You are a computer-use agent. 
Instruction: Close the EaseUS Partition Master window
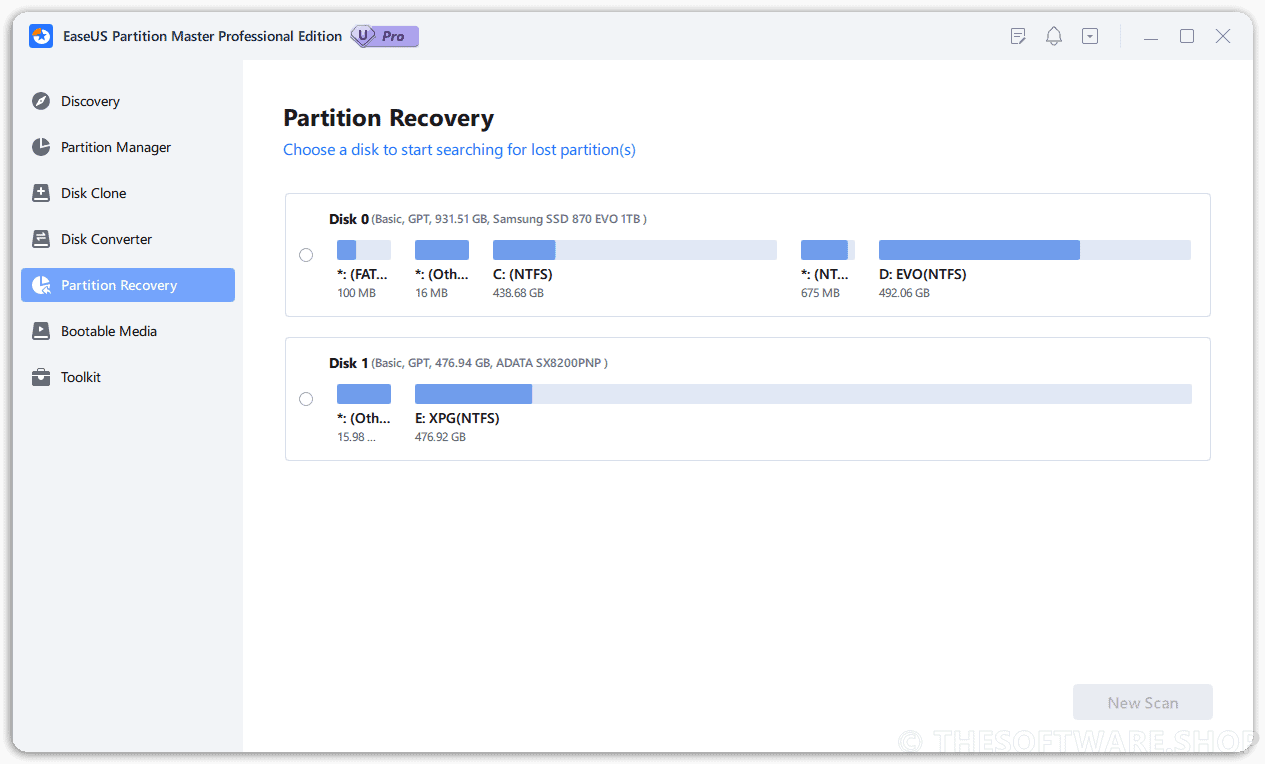tap(1223, 36)
